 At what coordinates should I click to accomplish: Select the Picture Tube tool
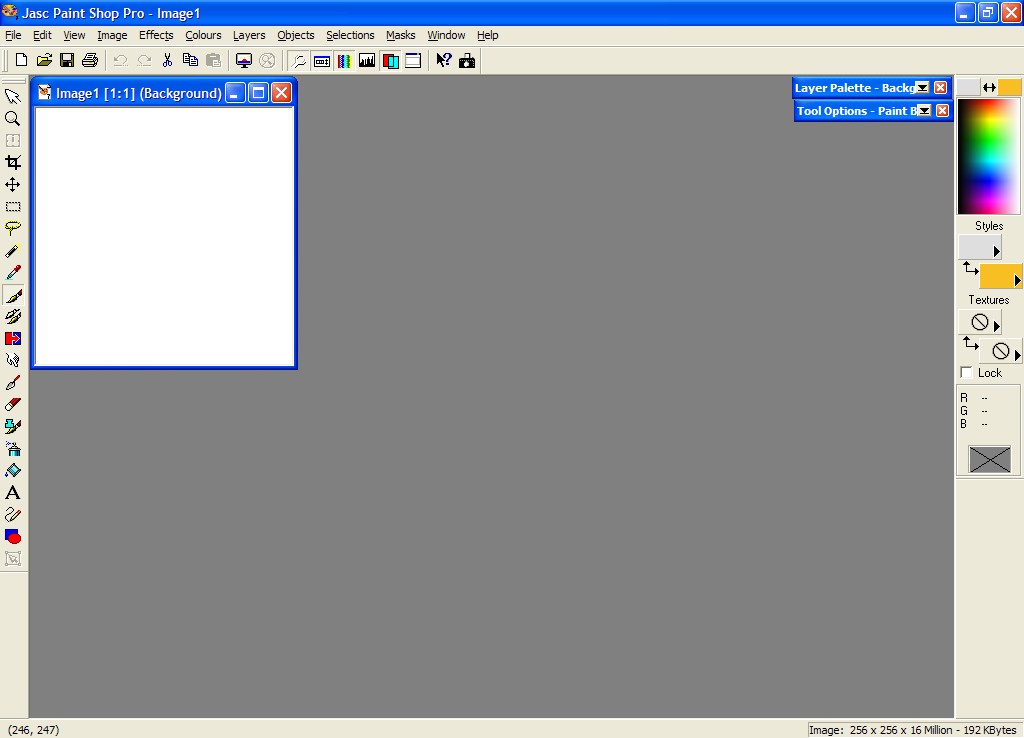tap(12, 426)
